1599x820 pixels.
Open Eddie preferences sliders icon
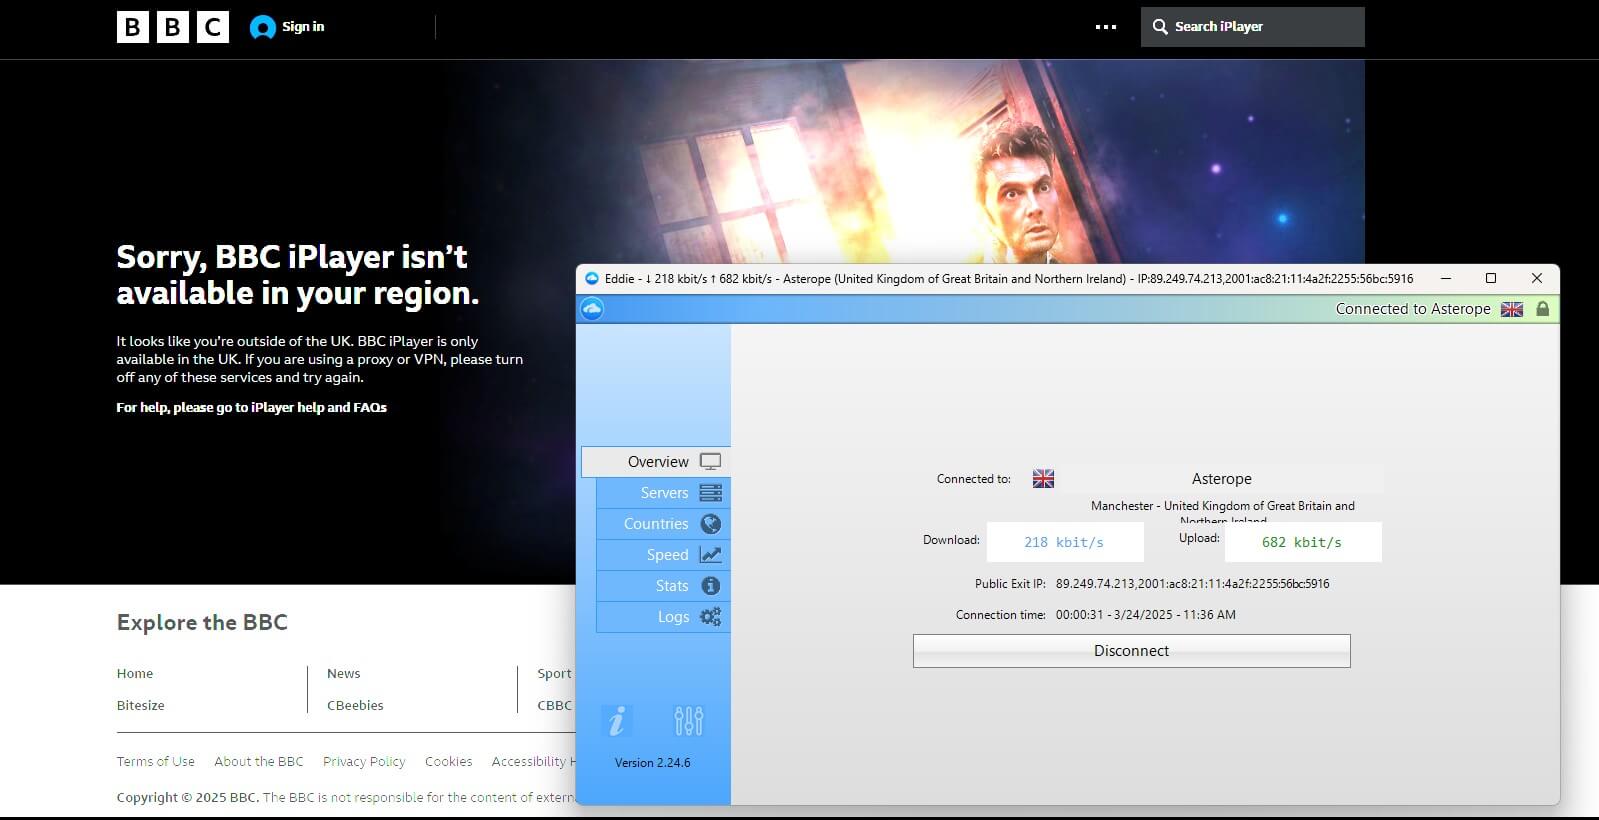click(689, 721)
